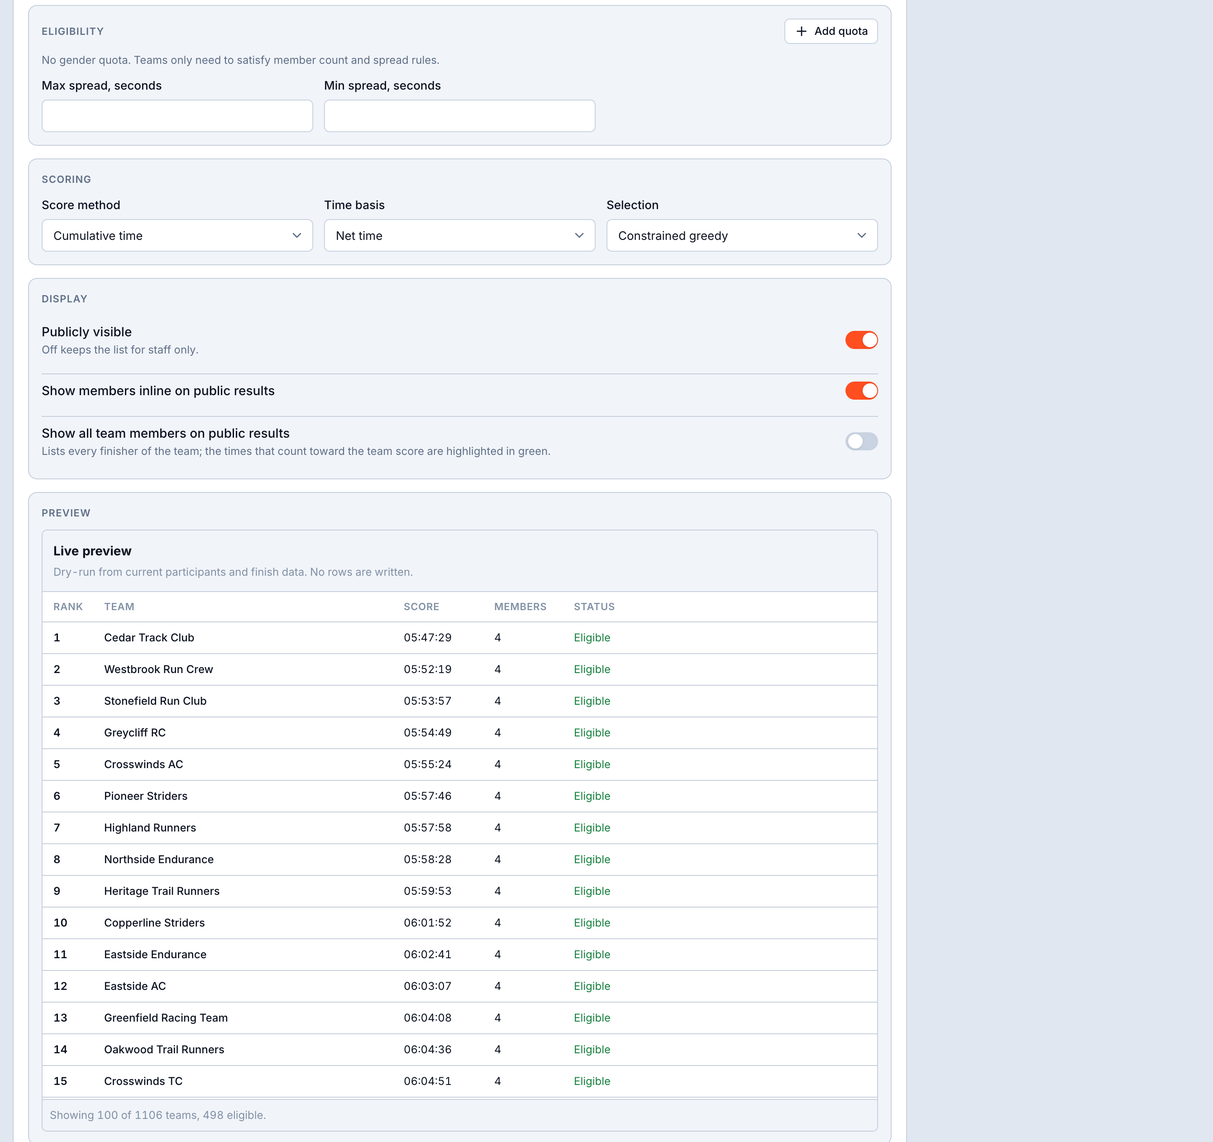The height and width of the screenshot is (1142, 1213).
Task: Click the TEAM column header
Action: click(119, 607)
